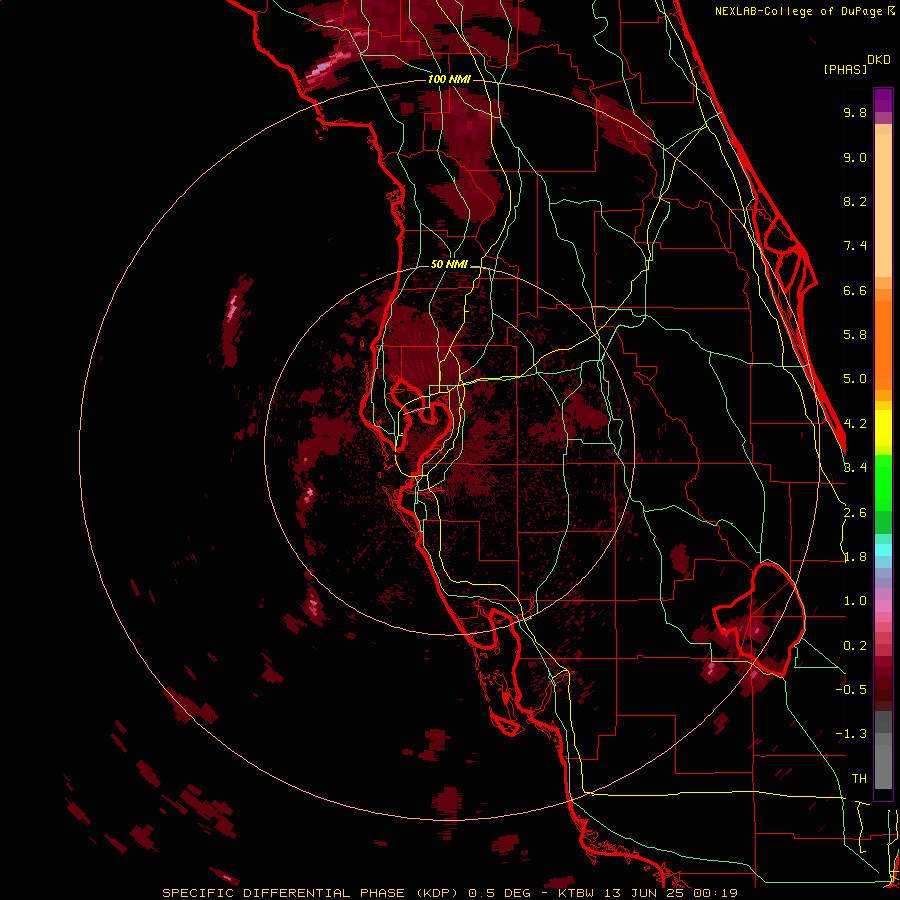
Task: Click the KTBW radar site identifier
Action: coord(577,893)
